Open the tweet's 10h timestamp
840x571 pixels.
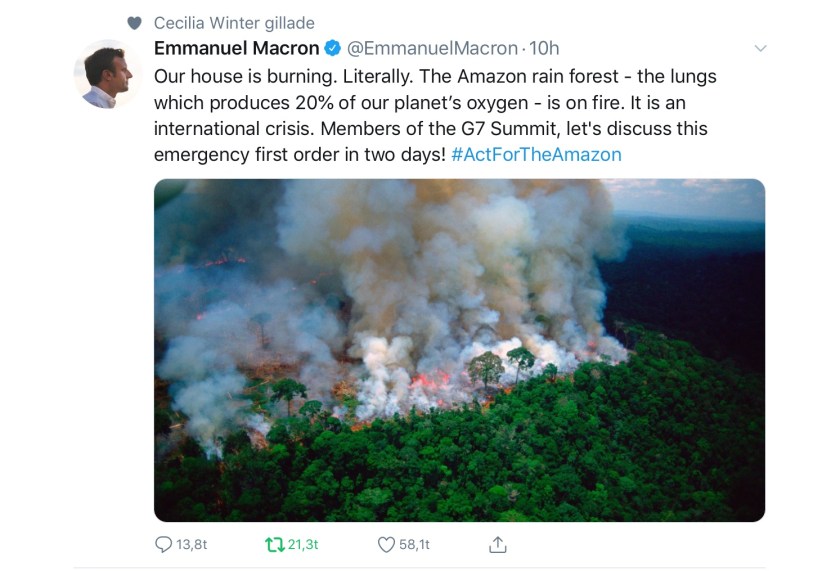(544, 48)
